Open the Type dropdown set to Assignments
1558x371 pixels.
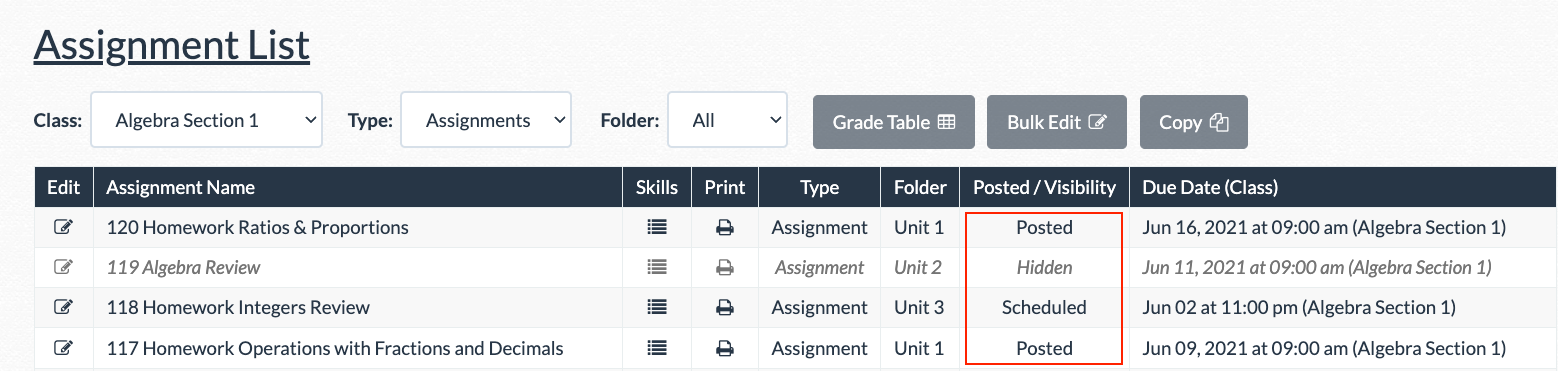486,120
